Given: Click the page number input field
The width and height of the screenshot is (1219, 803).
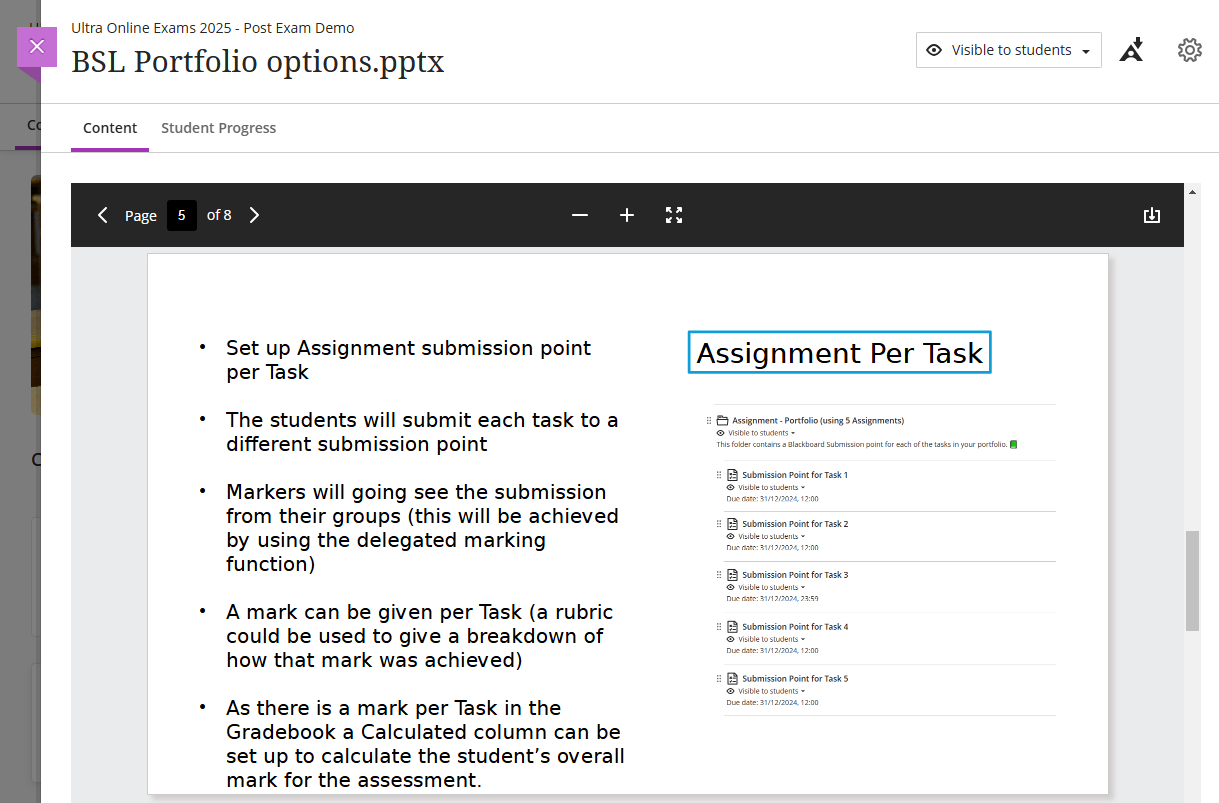Looking at the screenshot, I should point(182,215).
